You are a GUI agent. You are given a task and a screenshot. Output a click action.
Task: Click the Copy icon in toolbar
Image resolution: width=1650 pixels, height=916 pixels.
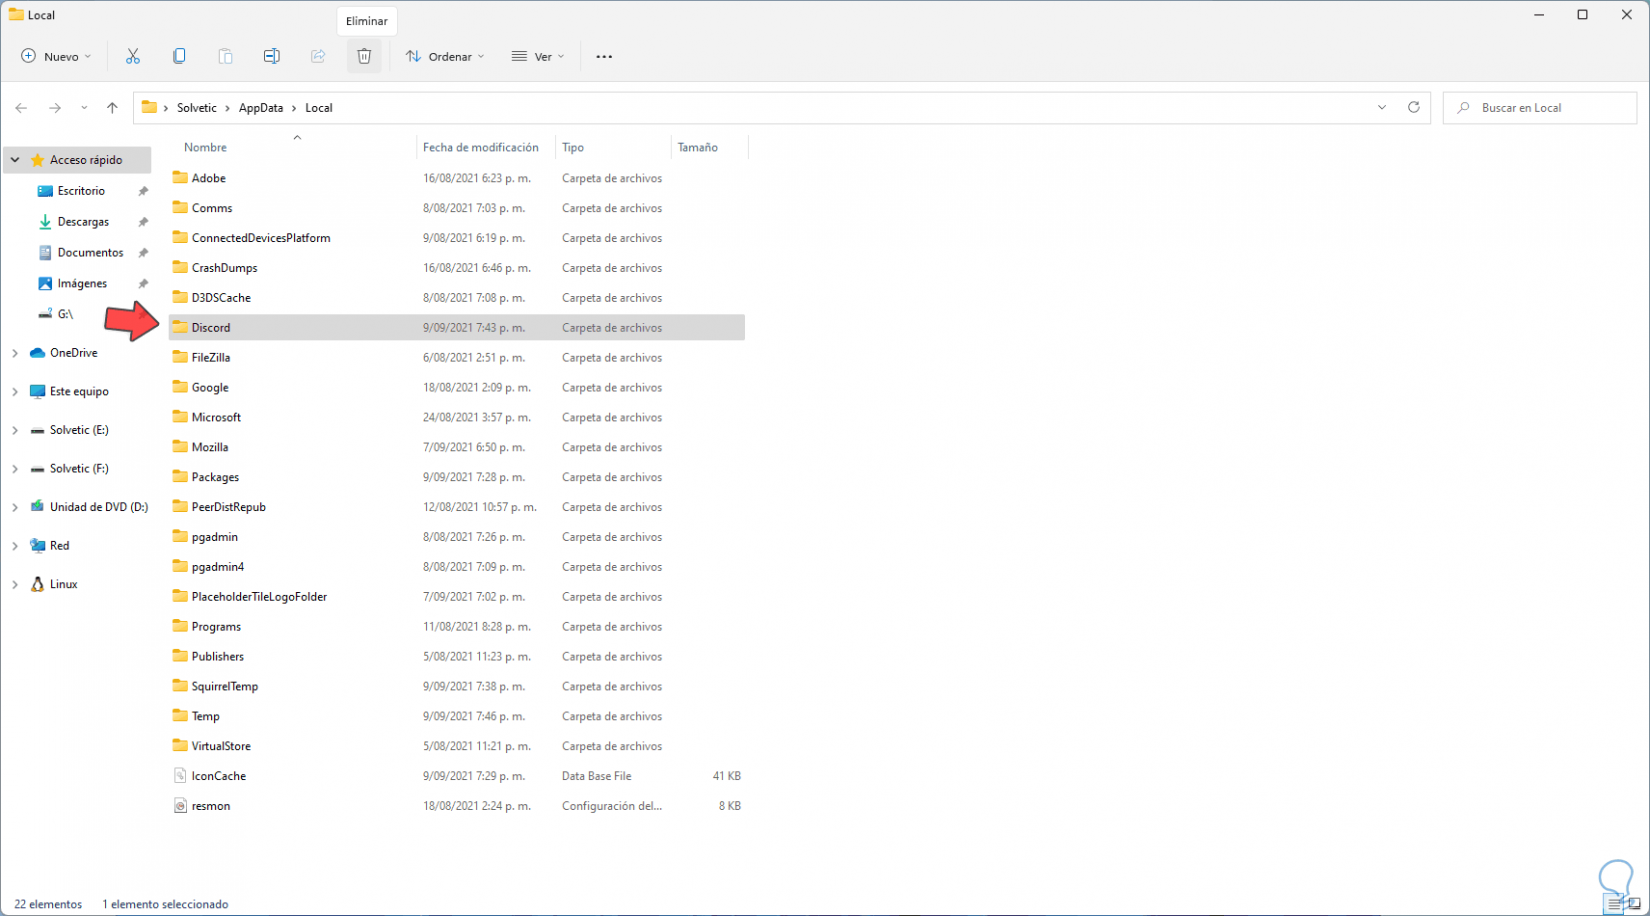coord(179,57)
